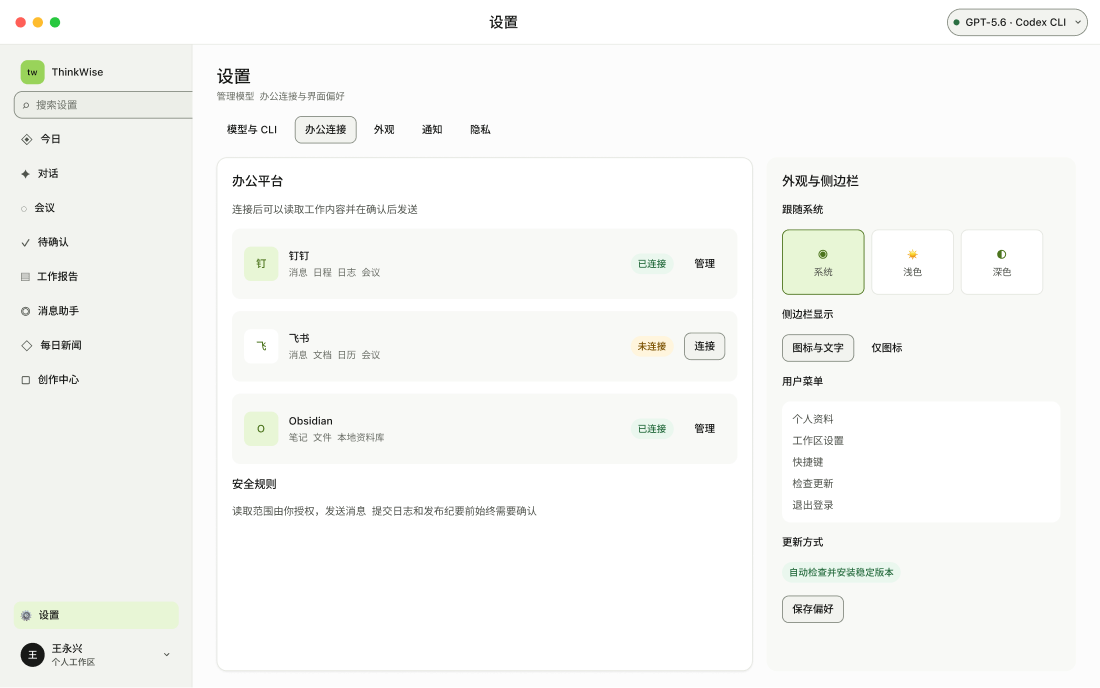Open 每日新闻 in the sidebar
This screenshot has width=1100, height=688.
tap(96, 346)
